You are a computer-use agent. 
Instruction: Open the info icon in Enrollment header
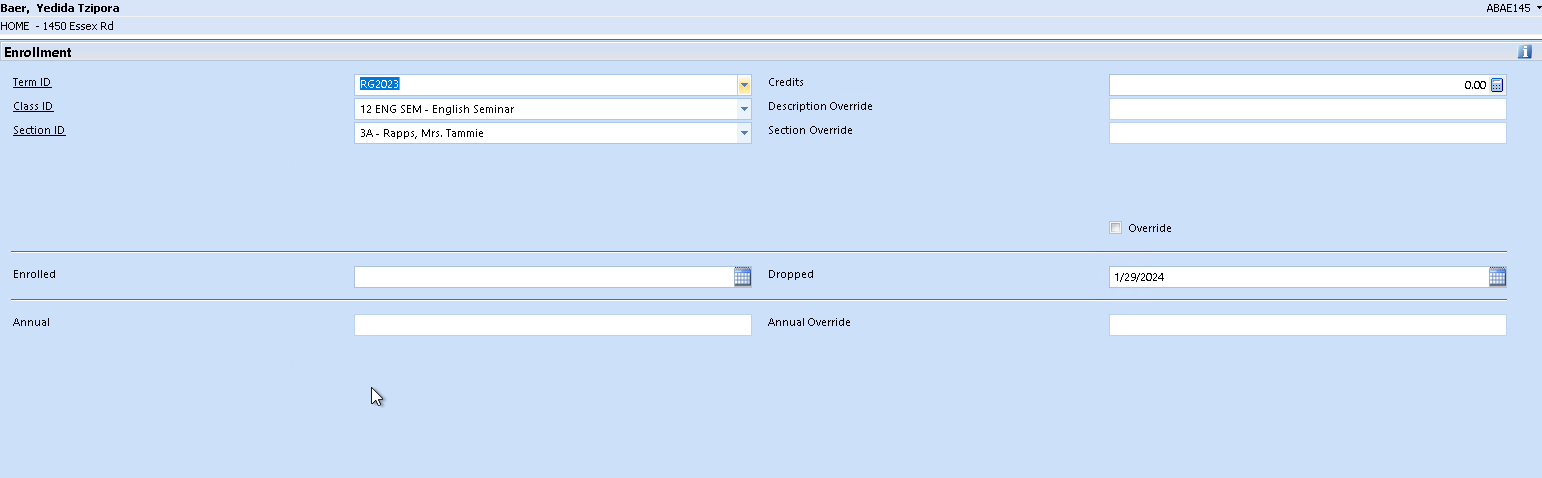tap(1524, 52)
